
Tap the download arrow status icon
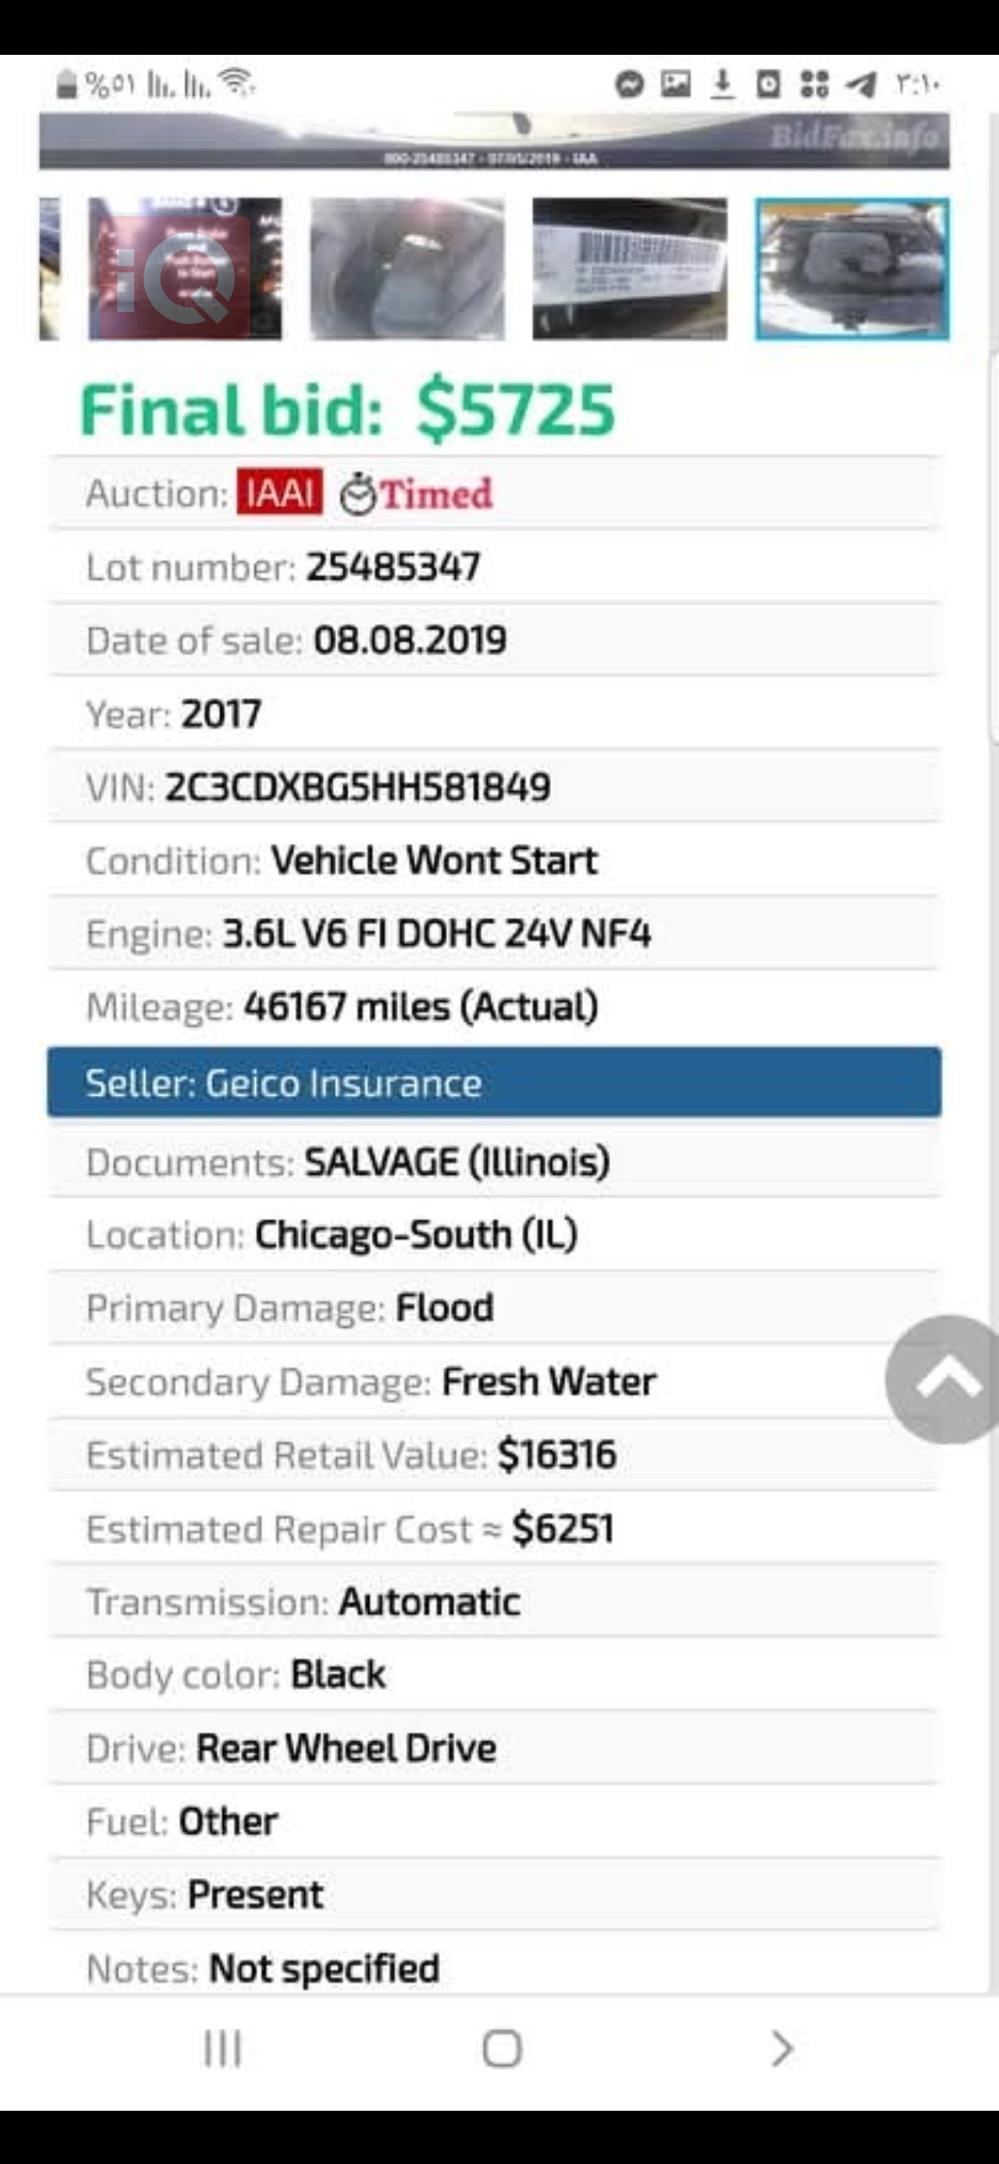click(x=722, y=85)
